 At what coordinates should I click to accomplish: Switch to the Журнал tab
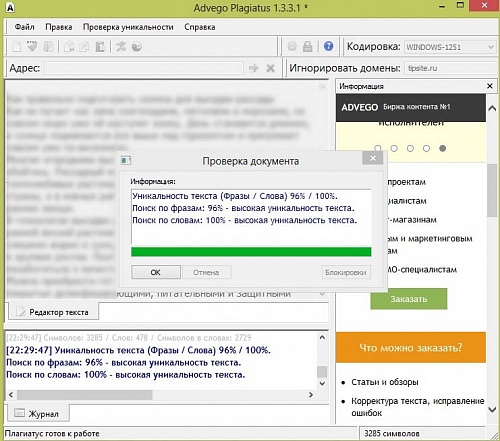(37, 413)
